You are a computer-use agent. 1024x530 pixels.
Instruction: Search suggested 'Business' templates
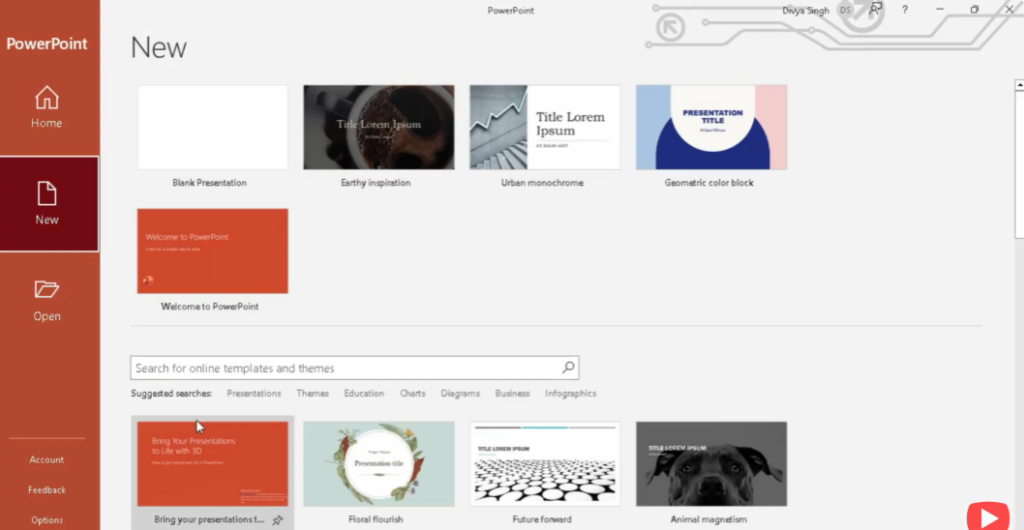click(x=512, y=393)
